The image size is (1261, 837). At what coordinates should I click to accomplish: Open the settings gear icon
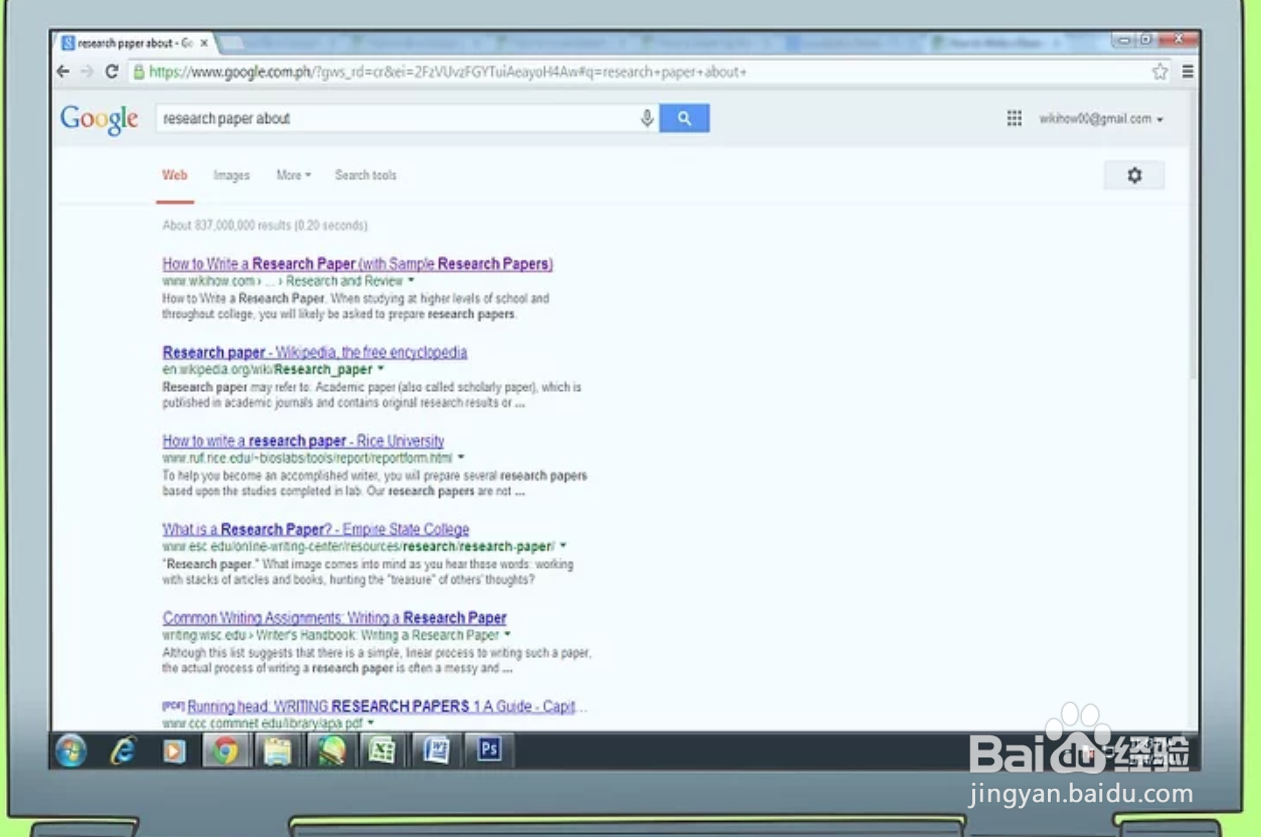pos(1134,175)
